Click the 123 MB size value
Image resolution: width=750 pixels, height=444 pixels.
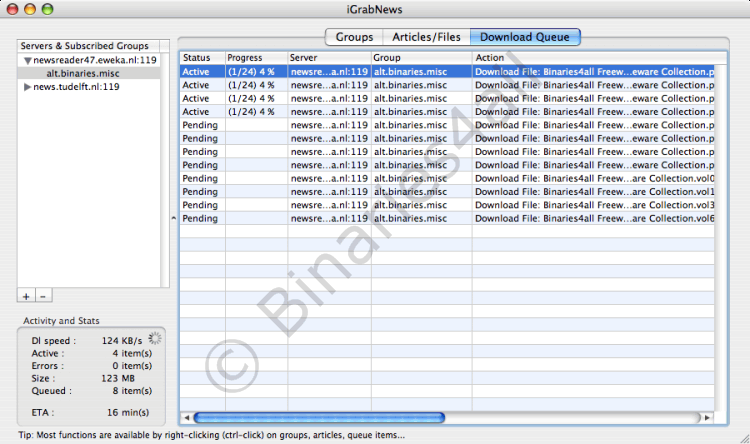(x=118, y=378)
